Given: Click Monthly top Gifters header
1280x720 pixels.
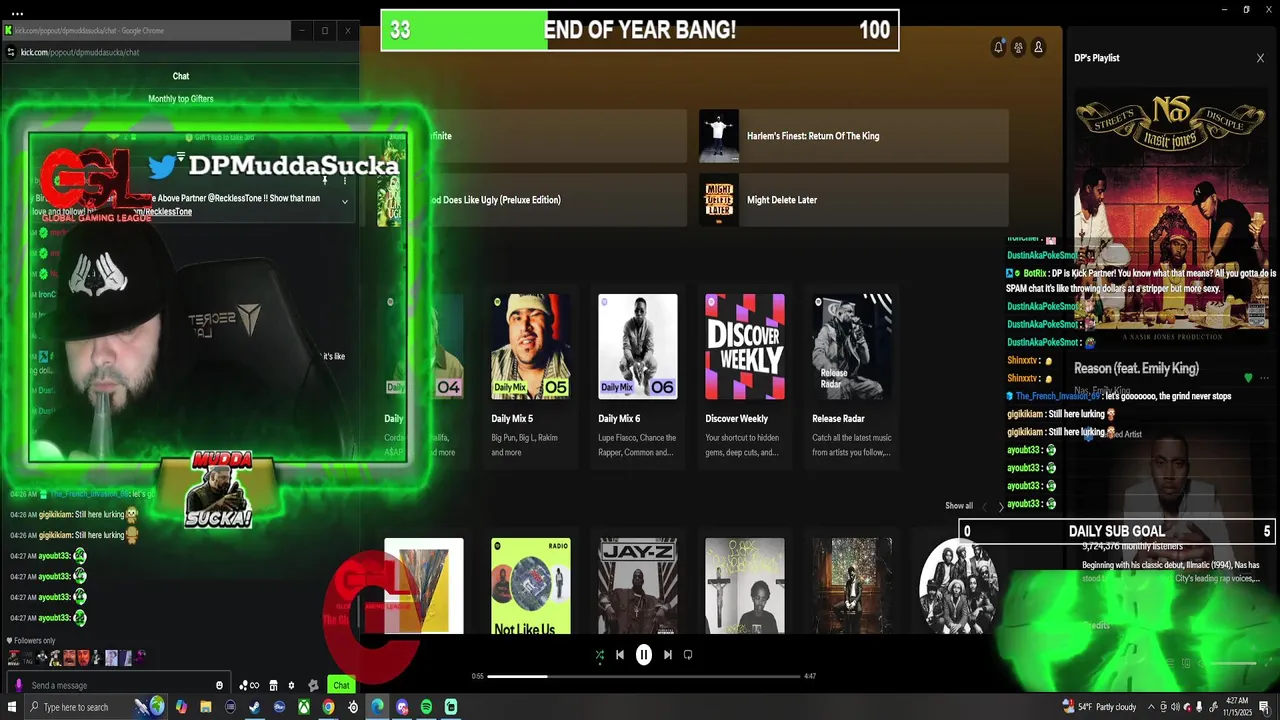Looking at the screenshot, I should pyautogui.click(x=181, y=99).
